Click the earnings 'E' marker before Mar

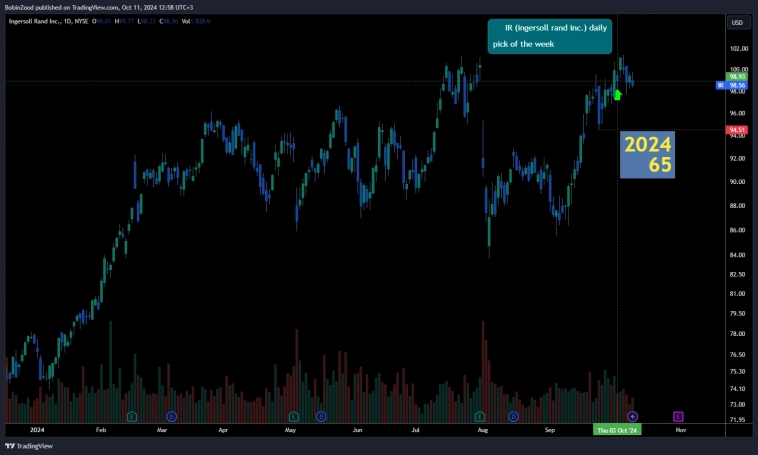pyautogui.click(x=131, y=416)
